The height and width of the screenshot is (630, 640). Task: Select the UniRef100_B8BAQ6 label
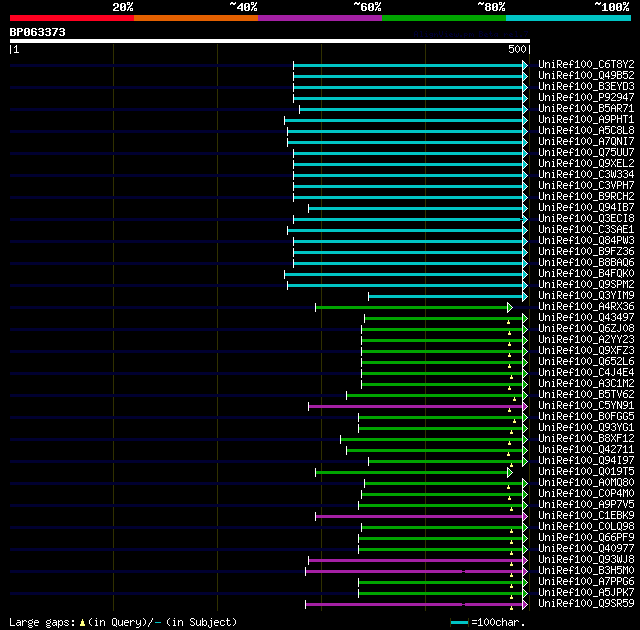pyautogui.click(x=586, y=263)
